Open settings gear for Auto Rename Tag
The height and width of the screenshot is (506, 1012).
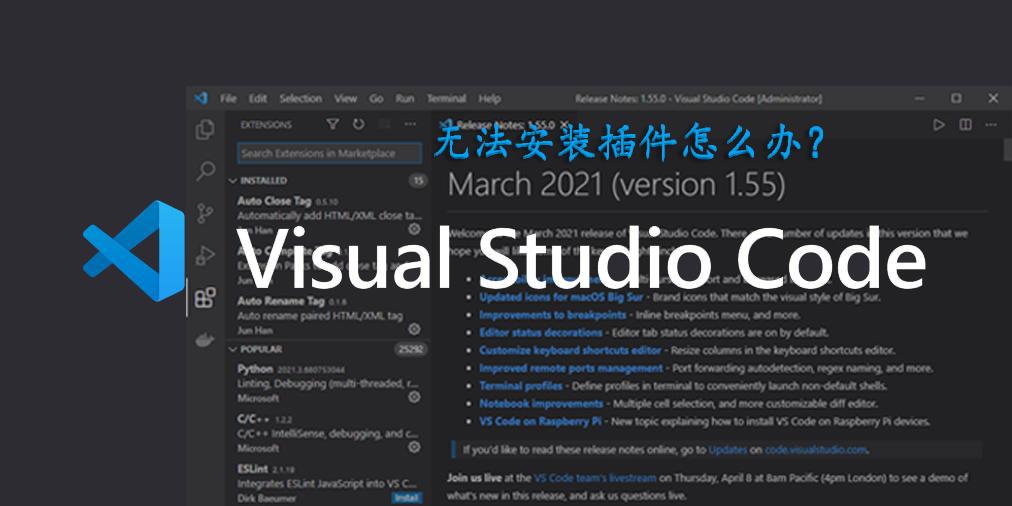pyautogui.click(x=414, y=329)
